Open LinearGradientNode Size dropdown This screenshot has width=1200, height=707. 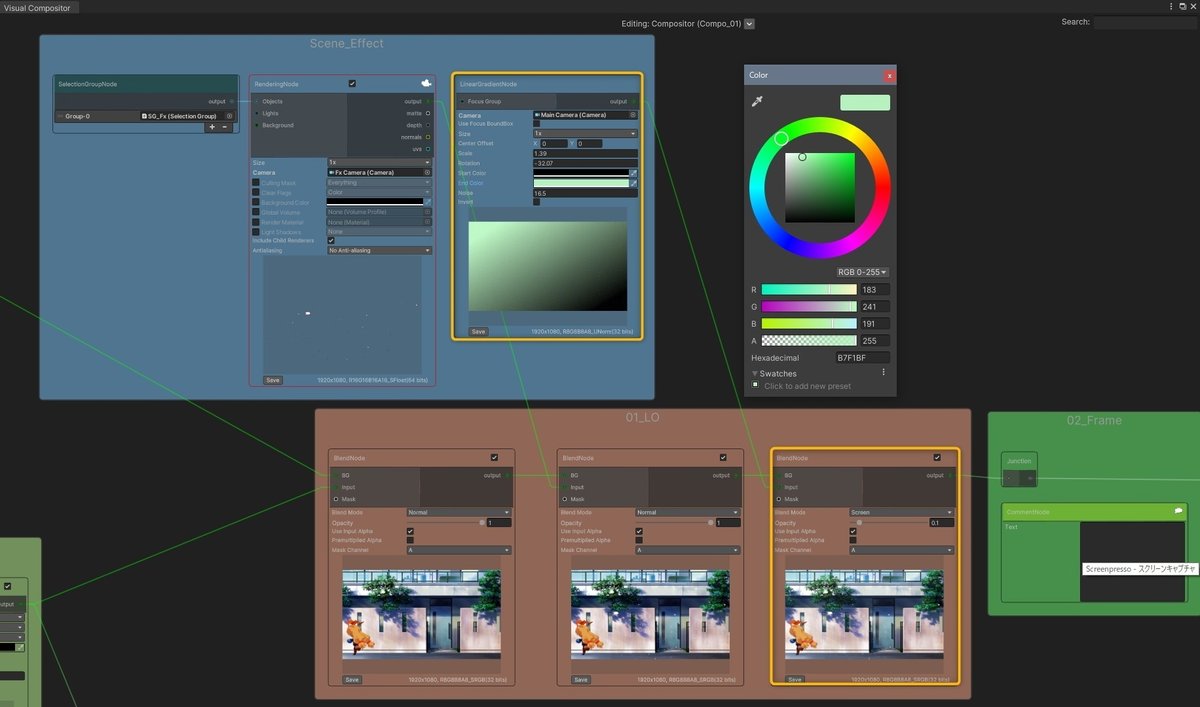(x=585, y=133)
